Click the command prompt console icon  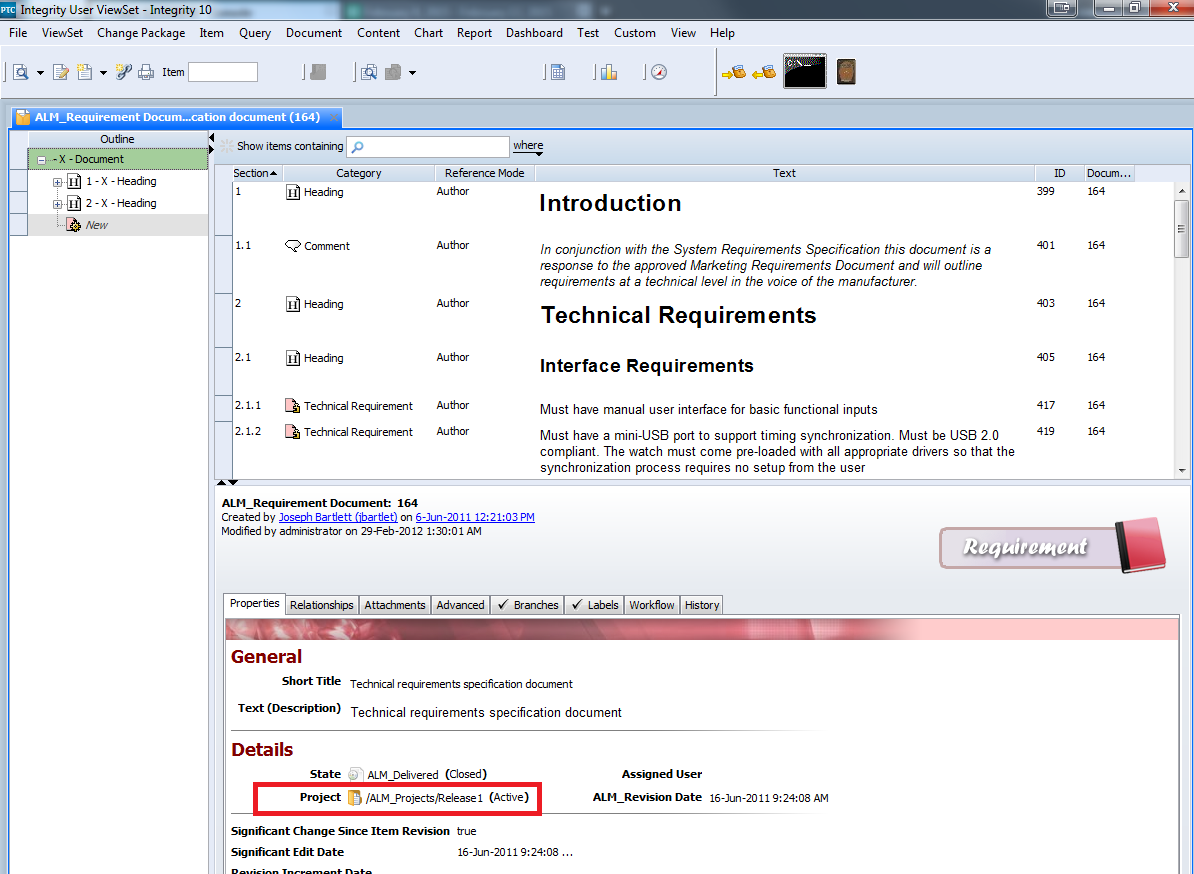805,72
